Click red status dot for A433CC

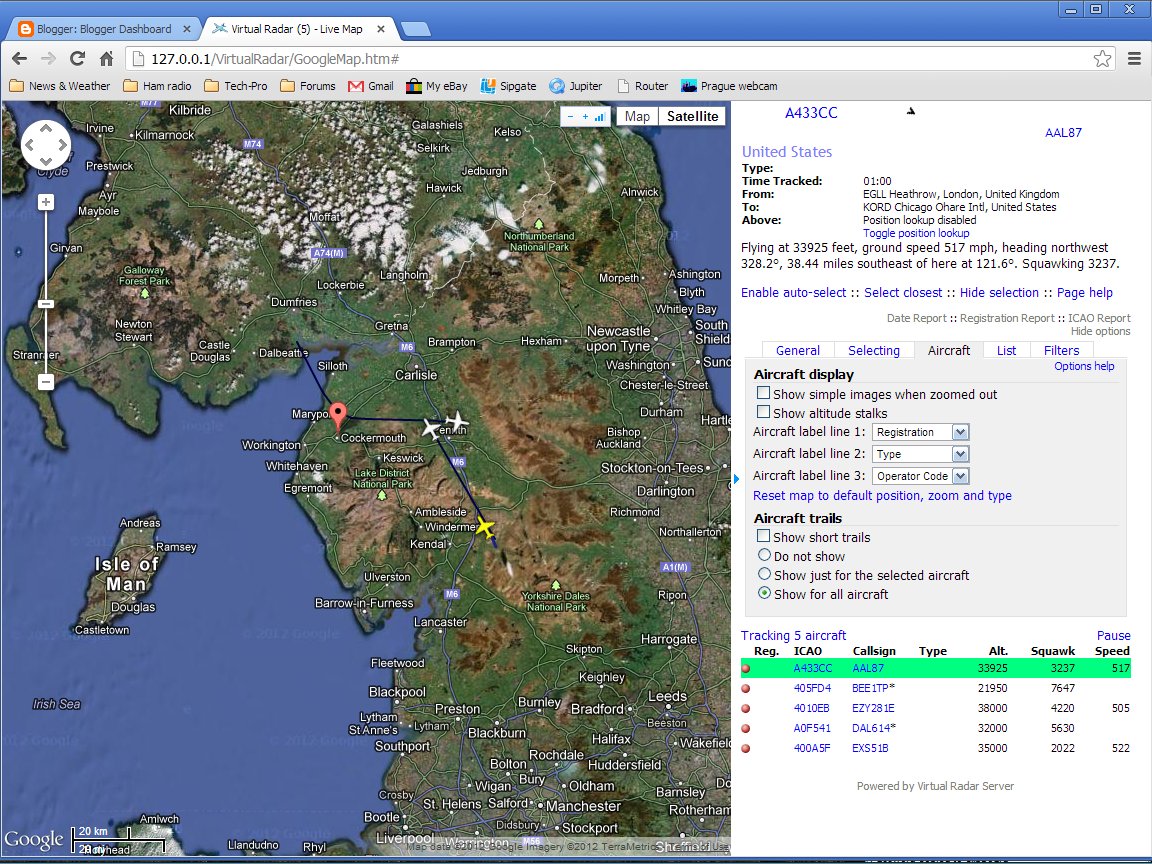coord(746,669)
